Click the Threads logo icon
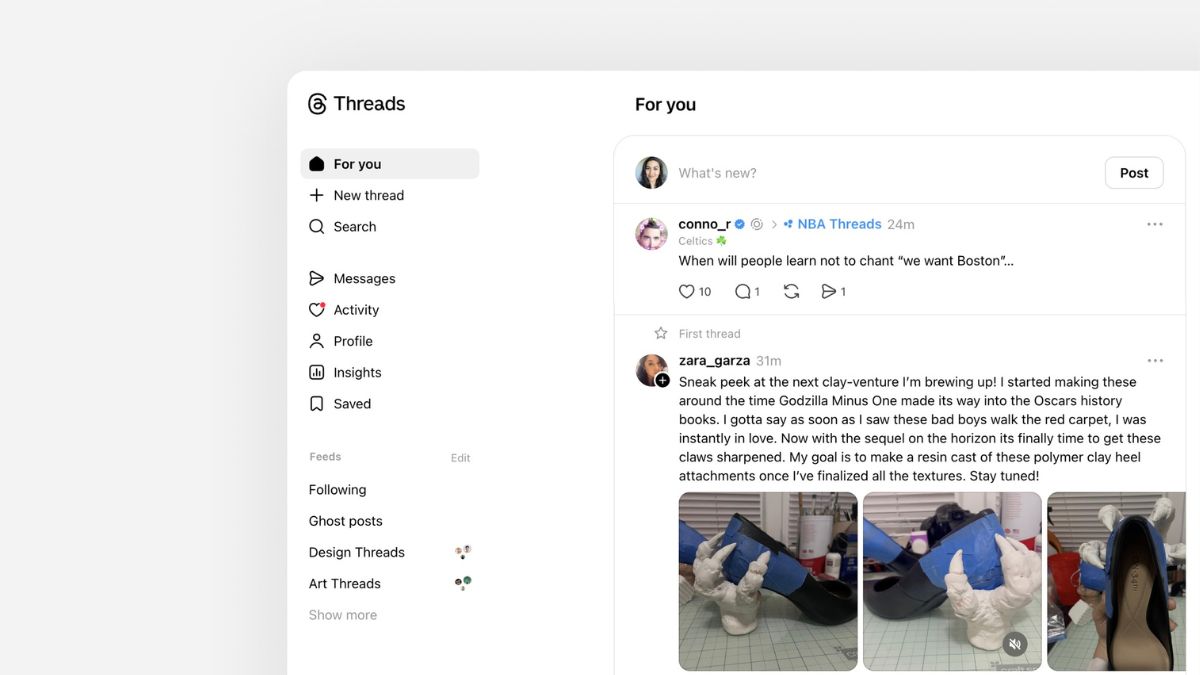Viewport: 1200px width, 675px height. (x=317, y=104)
